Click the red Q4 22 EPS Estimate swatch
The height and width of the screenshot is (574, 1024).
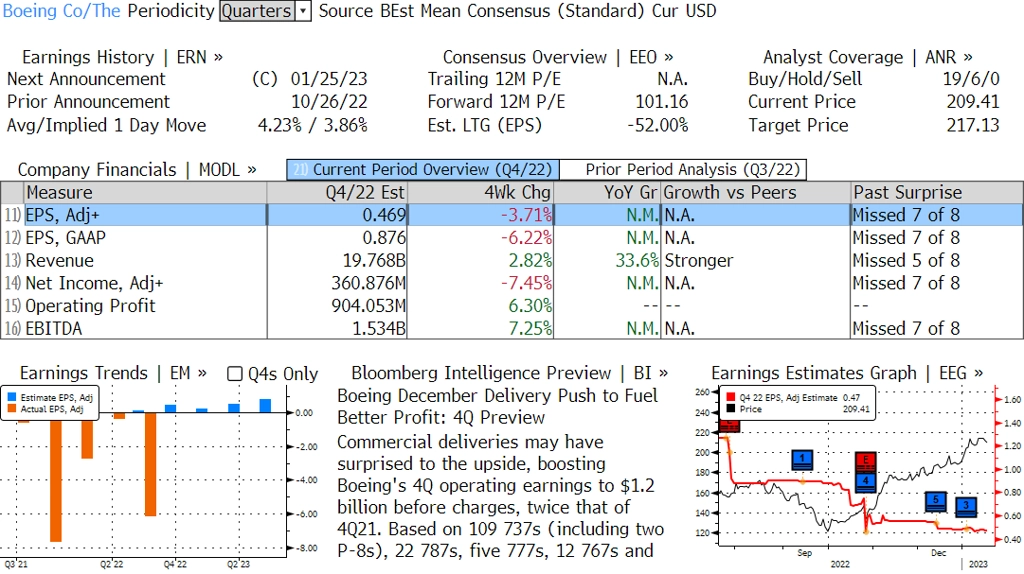click(730, 397)
